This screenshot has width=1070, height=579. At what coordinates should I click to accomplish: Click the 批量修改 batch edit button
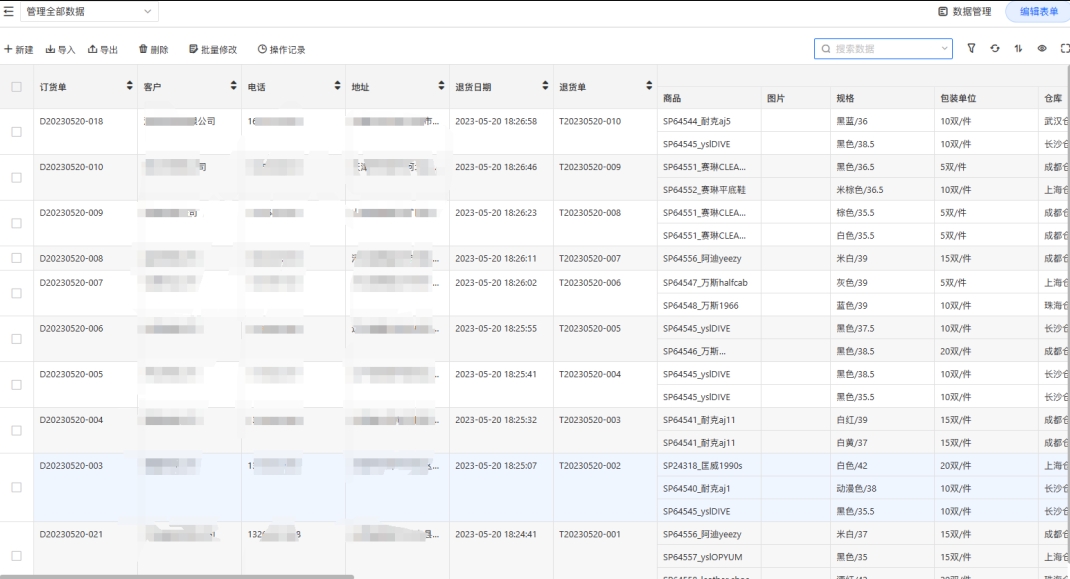click(x=213, y=49)
